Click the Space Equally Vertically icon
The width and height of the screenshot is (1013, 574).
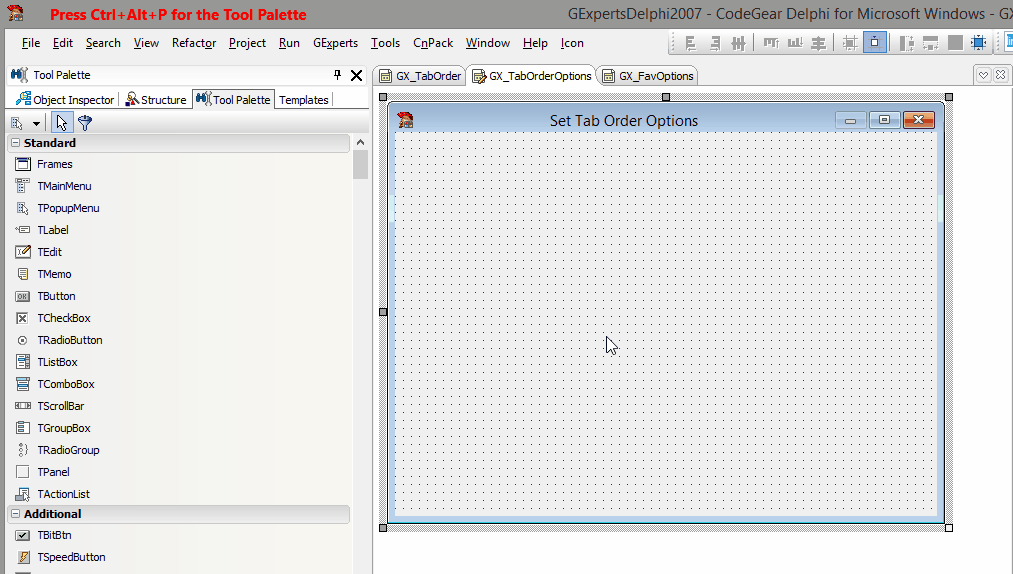tap(930, 43)
